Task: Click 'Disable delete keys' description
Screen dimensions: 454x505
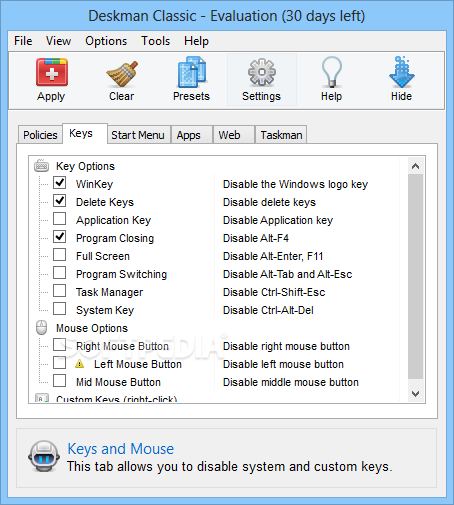Action: coord(269,202)
